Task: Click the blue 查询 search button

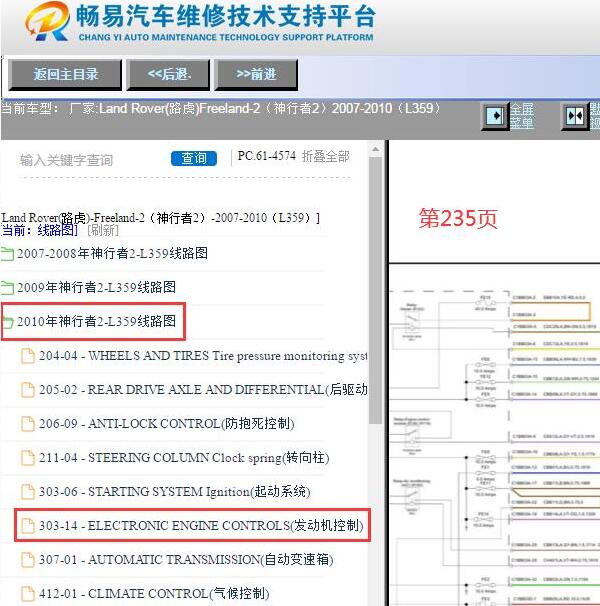Action: click(x=194, y=158)
